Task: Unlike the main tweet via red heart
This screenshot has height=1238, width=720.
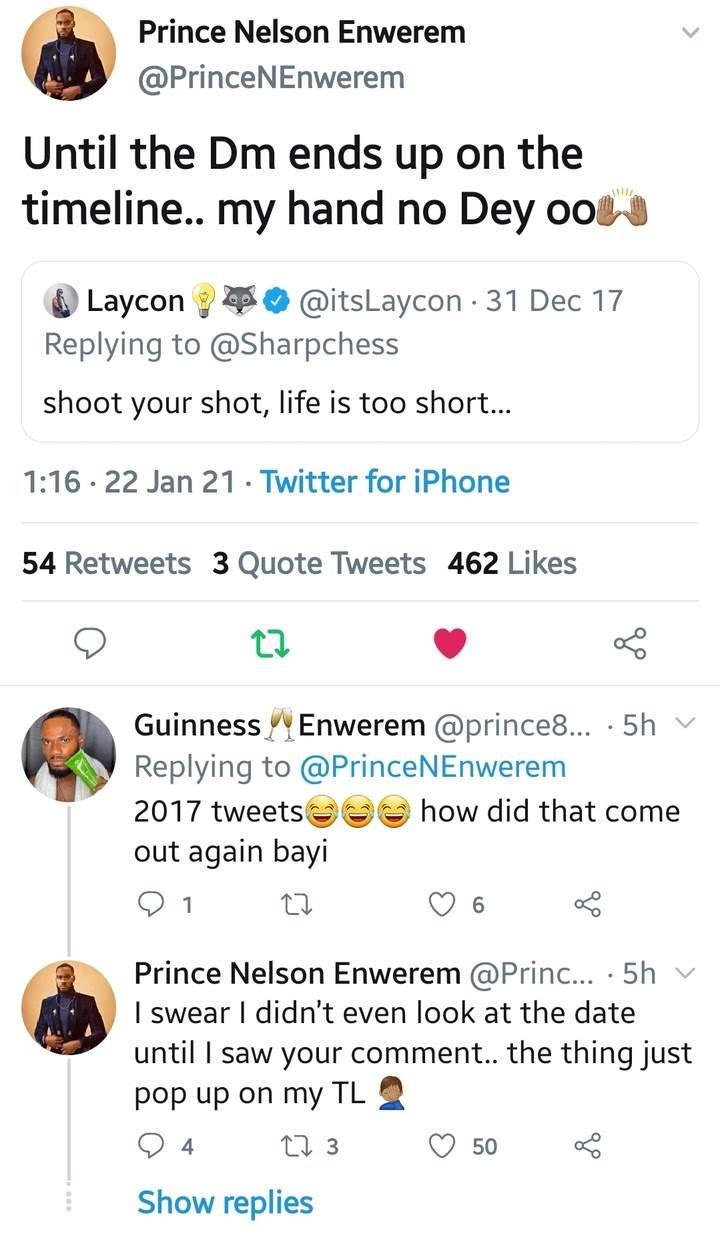Action: click(x=450, y=643)
